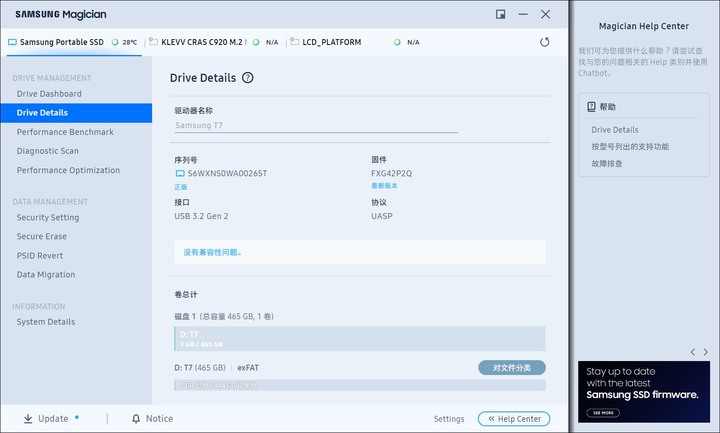
Task: Click the Samsung SSD firmware banner image
Action: (644, 392)
